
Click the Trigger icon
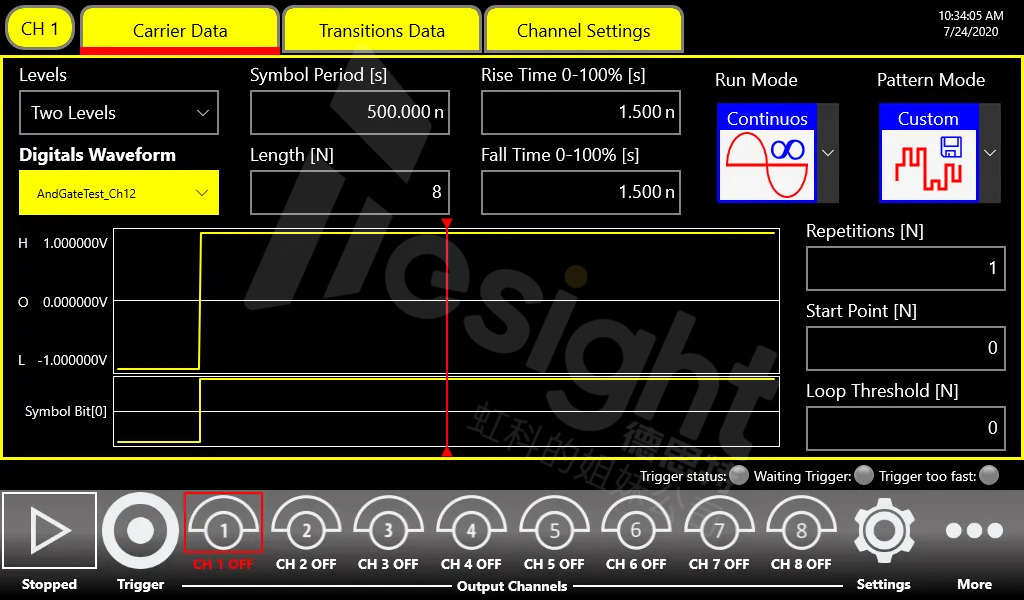[x=140, y=532]
